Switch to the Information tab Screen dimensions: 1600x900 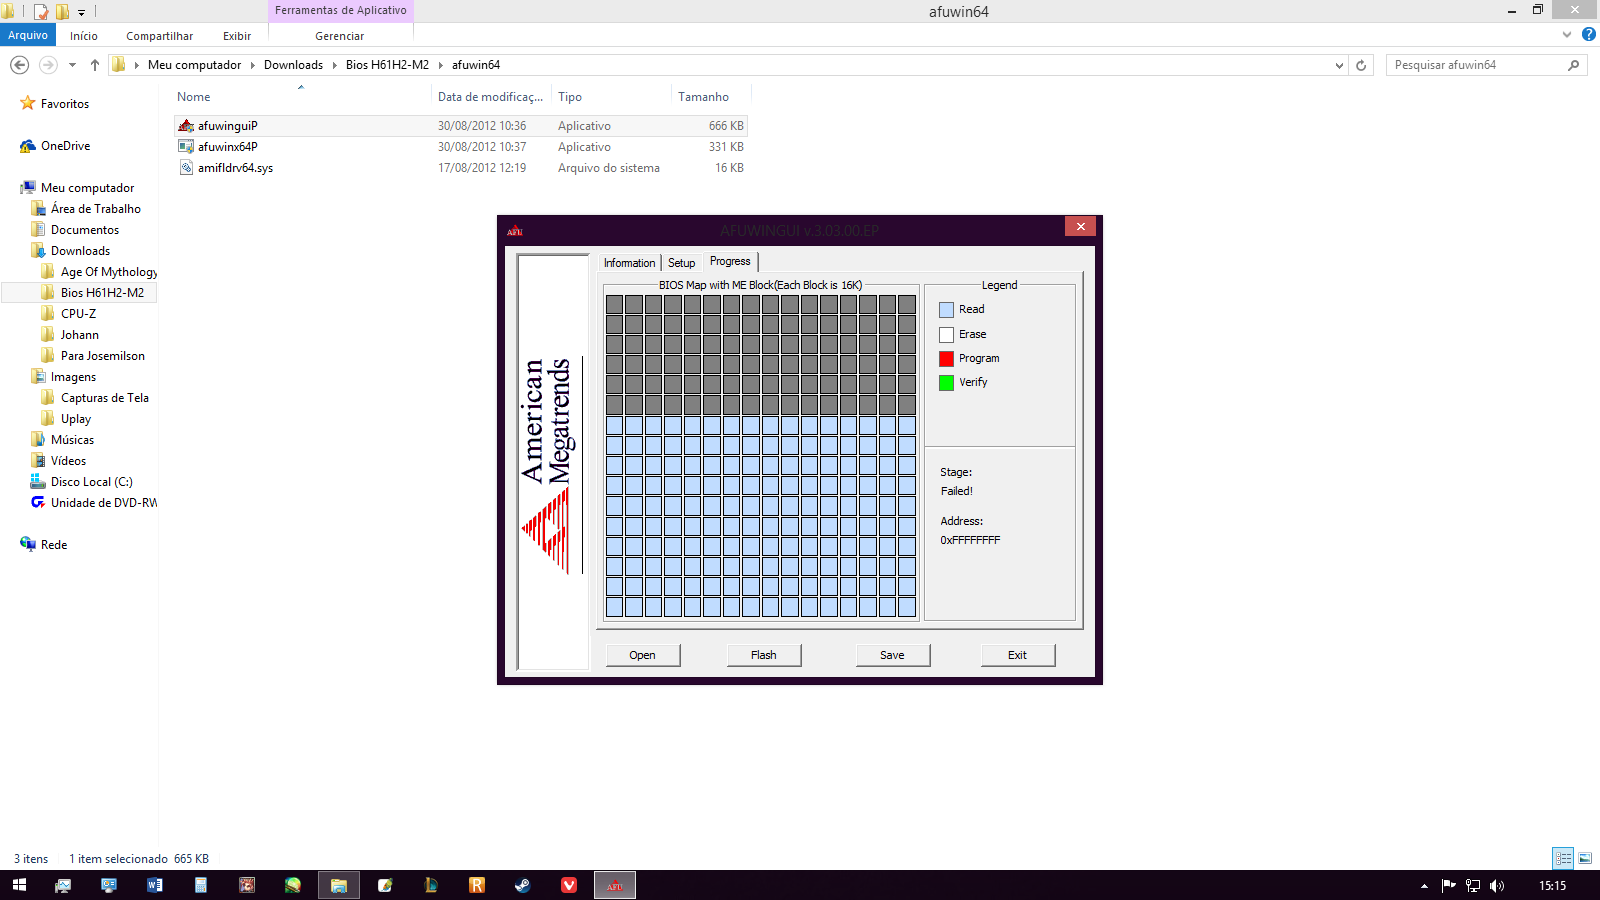[x=629, y=263]
